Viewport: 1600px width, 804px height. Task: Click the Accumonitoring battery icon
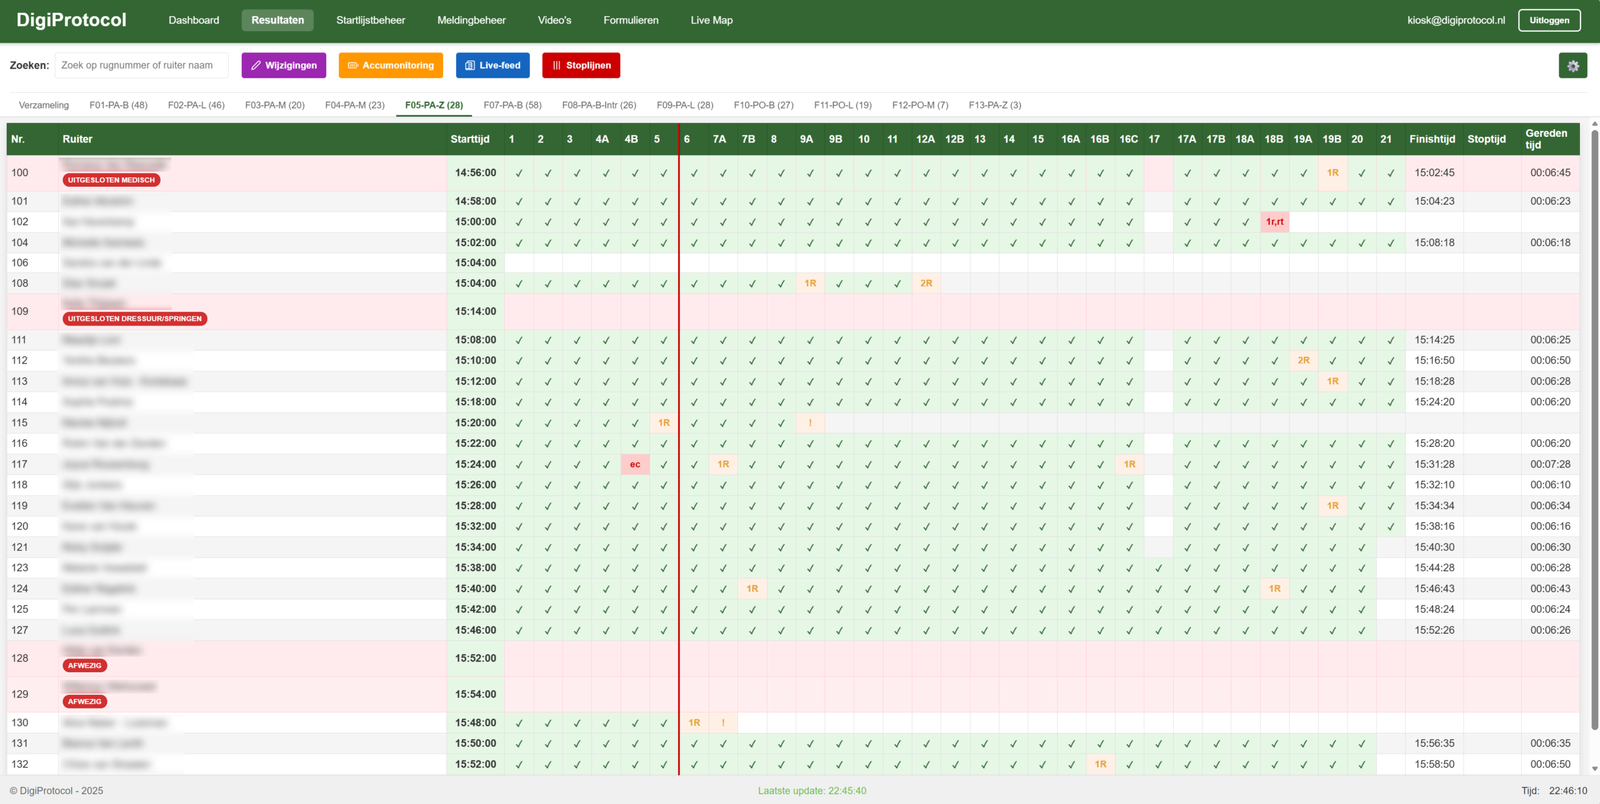tap(352, 66)
